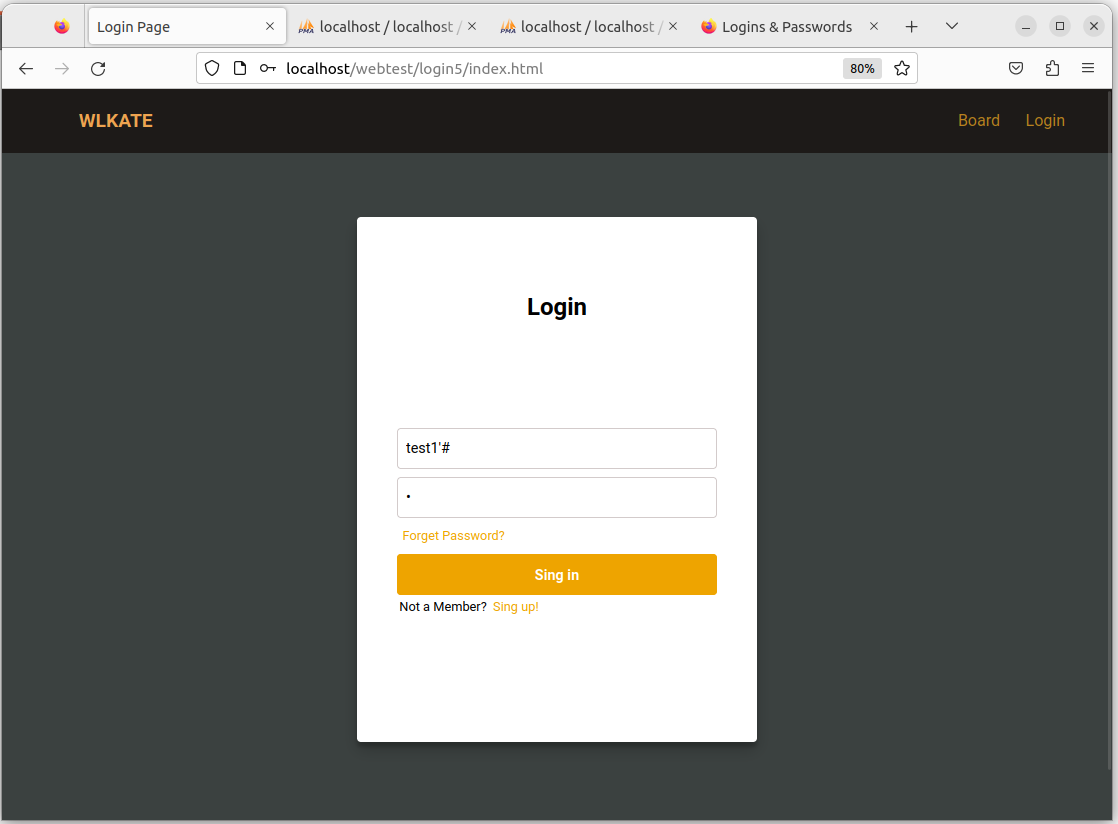Submit with the Sing in button
The width and height of the screenshot is (1118, 824).
click(557, 575)
